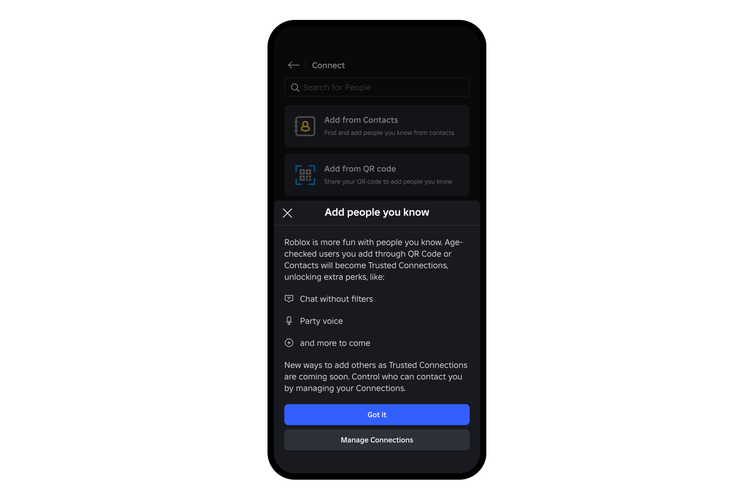Screen dimensions: 750x500
Task: Select the Party voice label
Action: [321, 321]
